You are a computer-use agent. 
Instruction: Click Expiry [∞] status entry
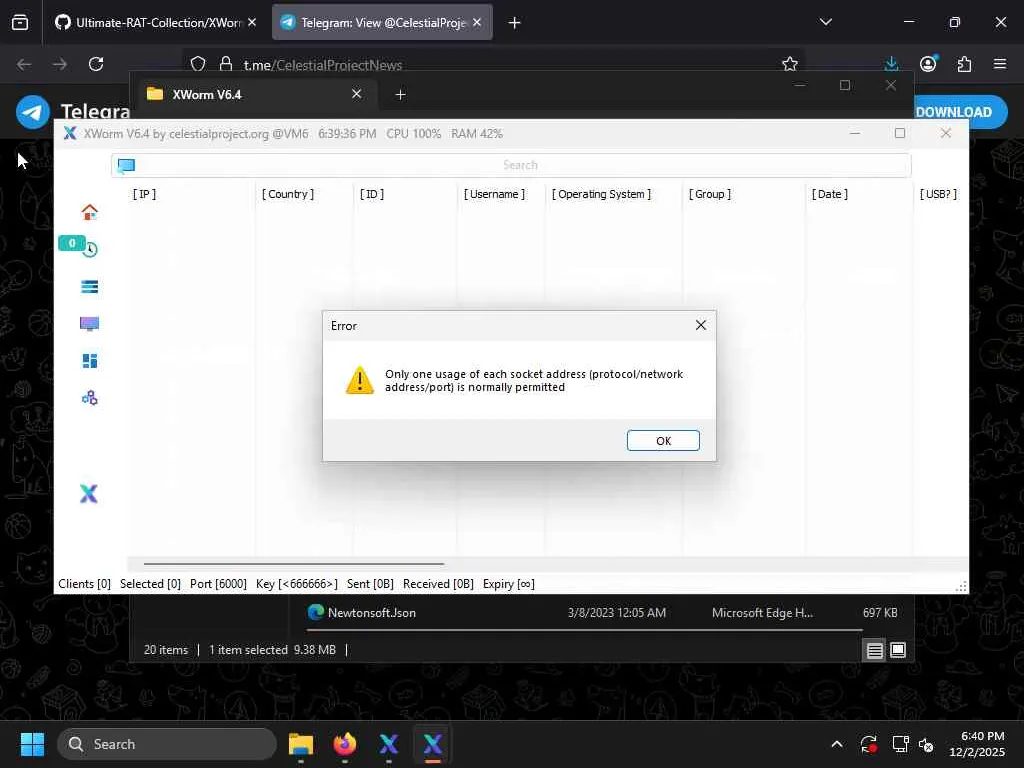(509, 584)
